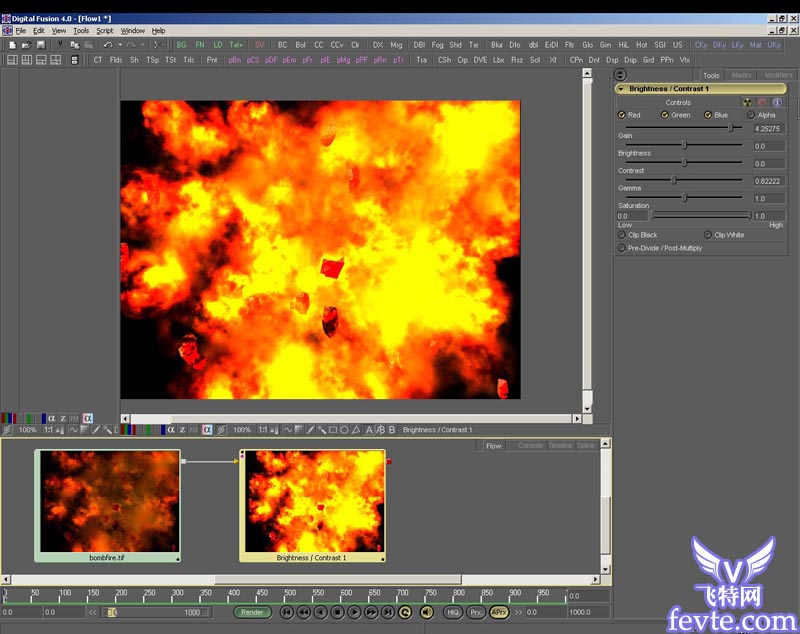The height and width of the screenshot is (634, 800).
Task: Enable the Alpha channel checkbox
Action: [x=751, y=115]
